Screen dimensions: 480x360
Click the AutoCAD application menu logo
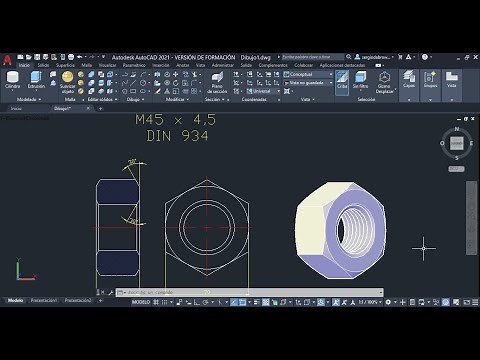click(x=7, y=60)
